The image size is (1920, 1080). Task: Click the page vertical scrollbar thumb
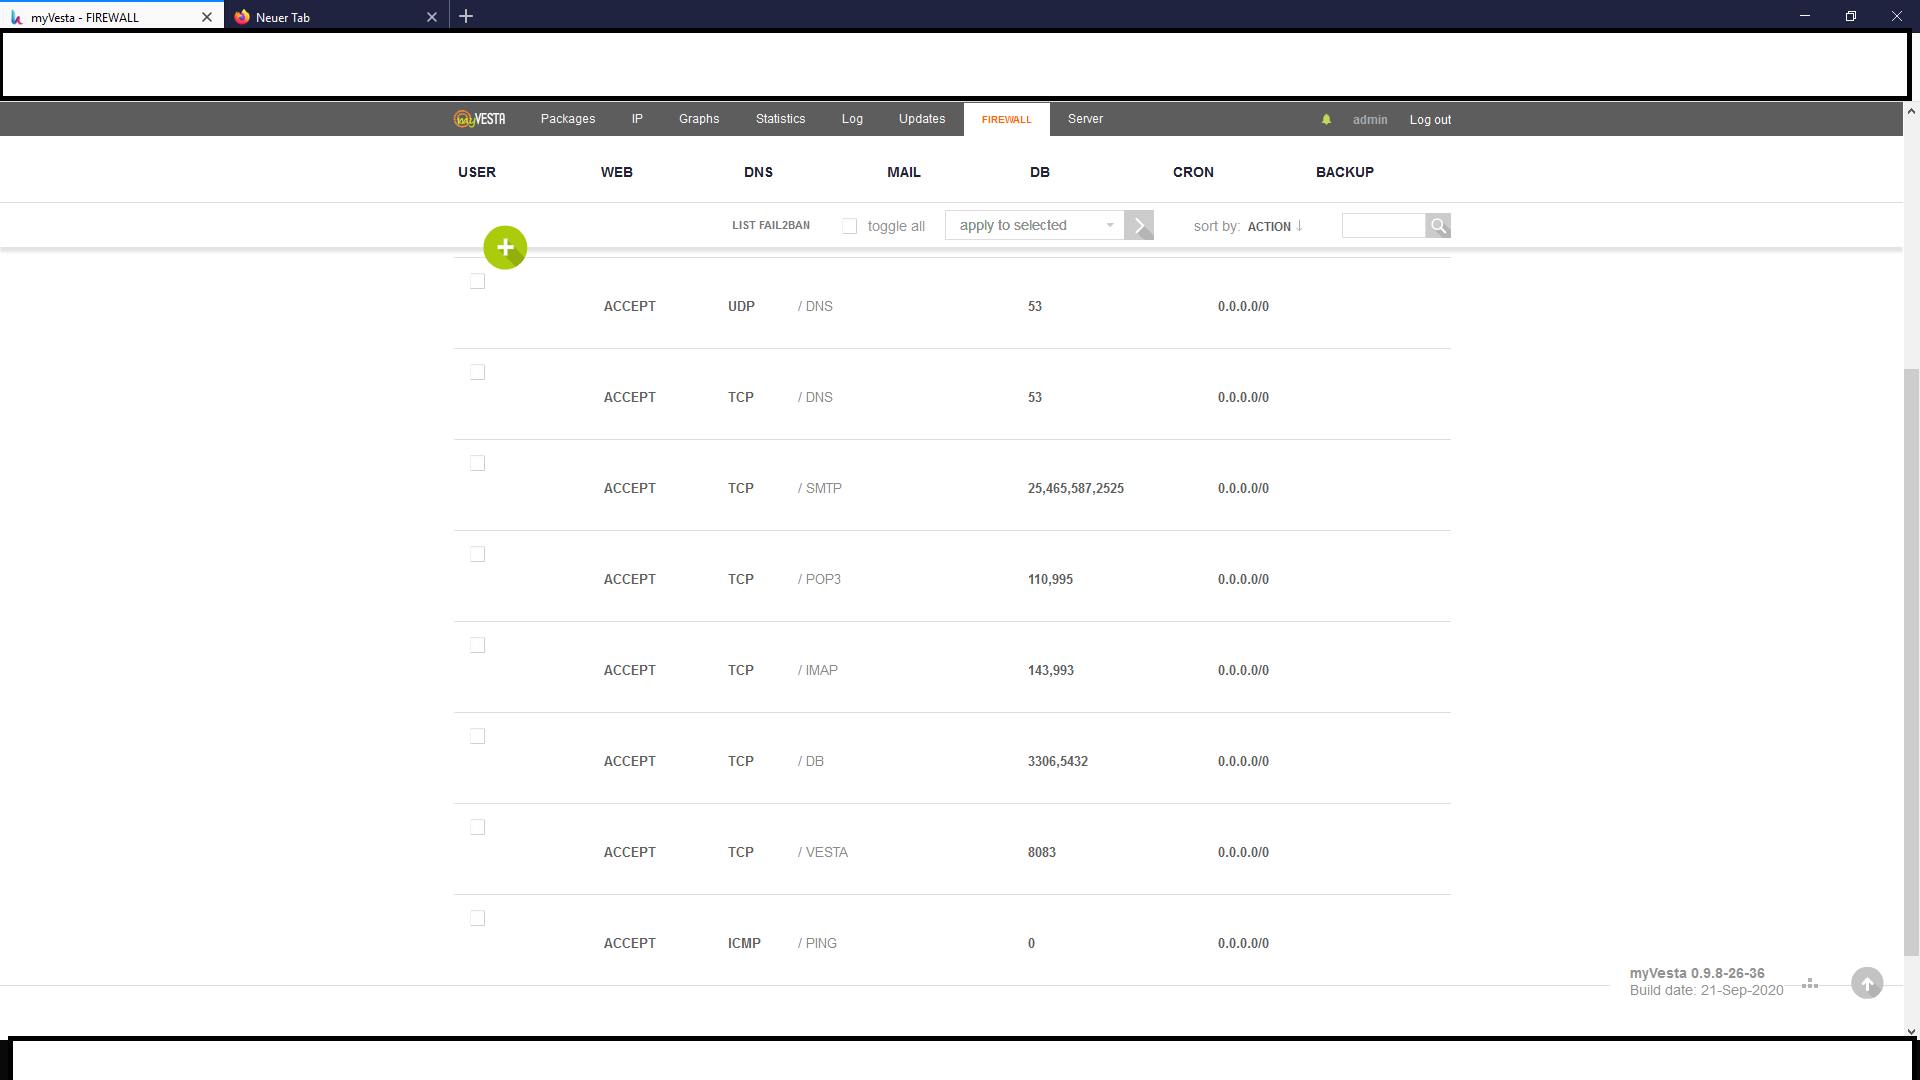pos(1911,662)
